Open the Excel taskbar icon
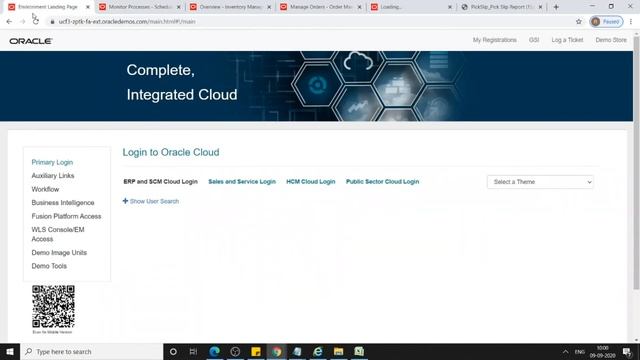Image resolution: width=640 pixels, height=360 pixels. [359, 351]
